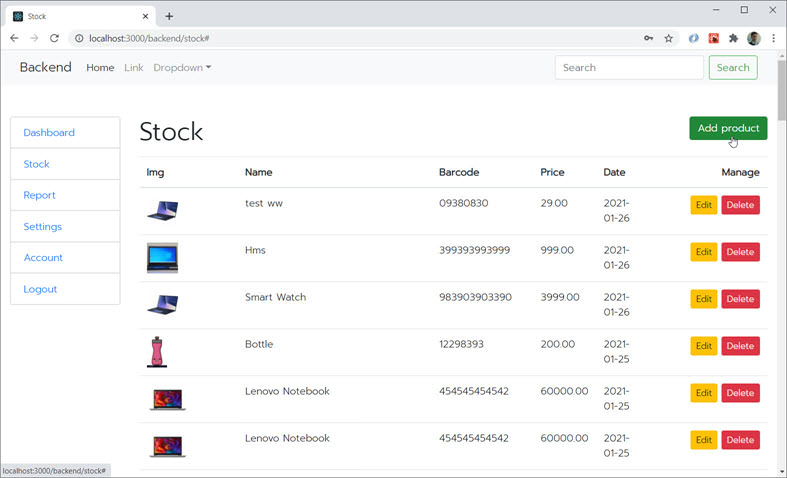Focus the Search input field
The height and width of the screenshot is (478, 787).
pos(628,68)
